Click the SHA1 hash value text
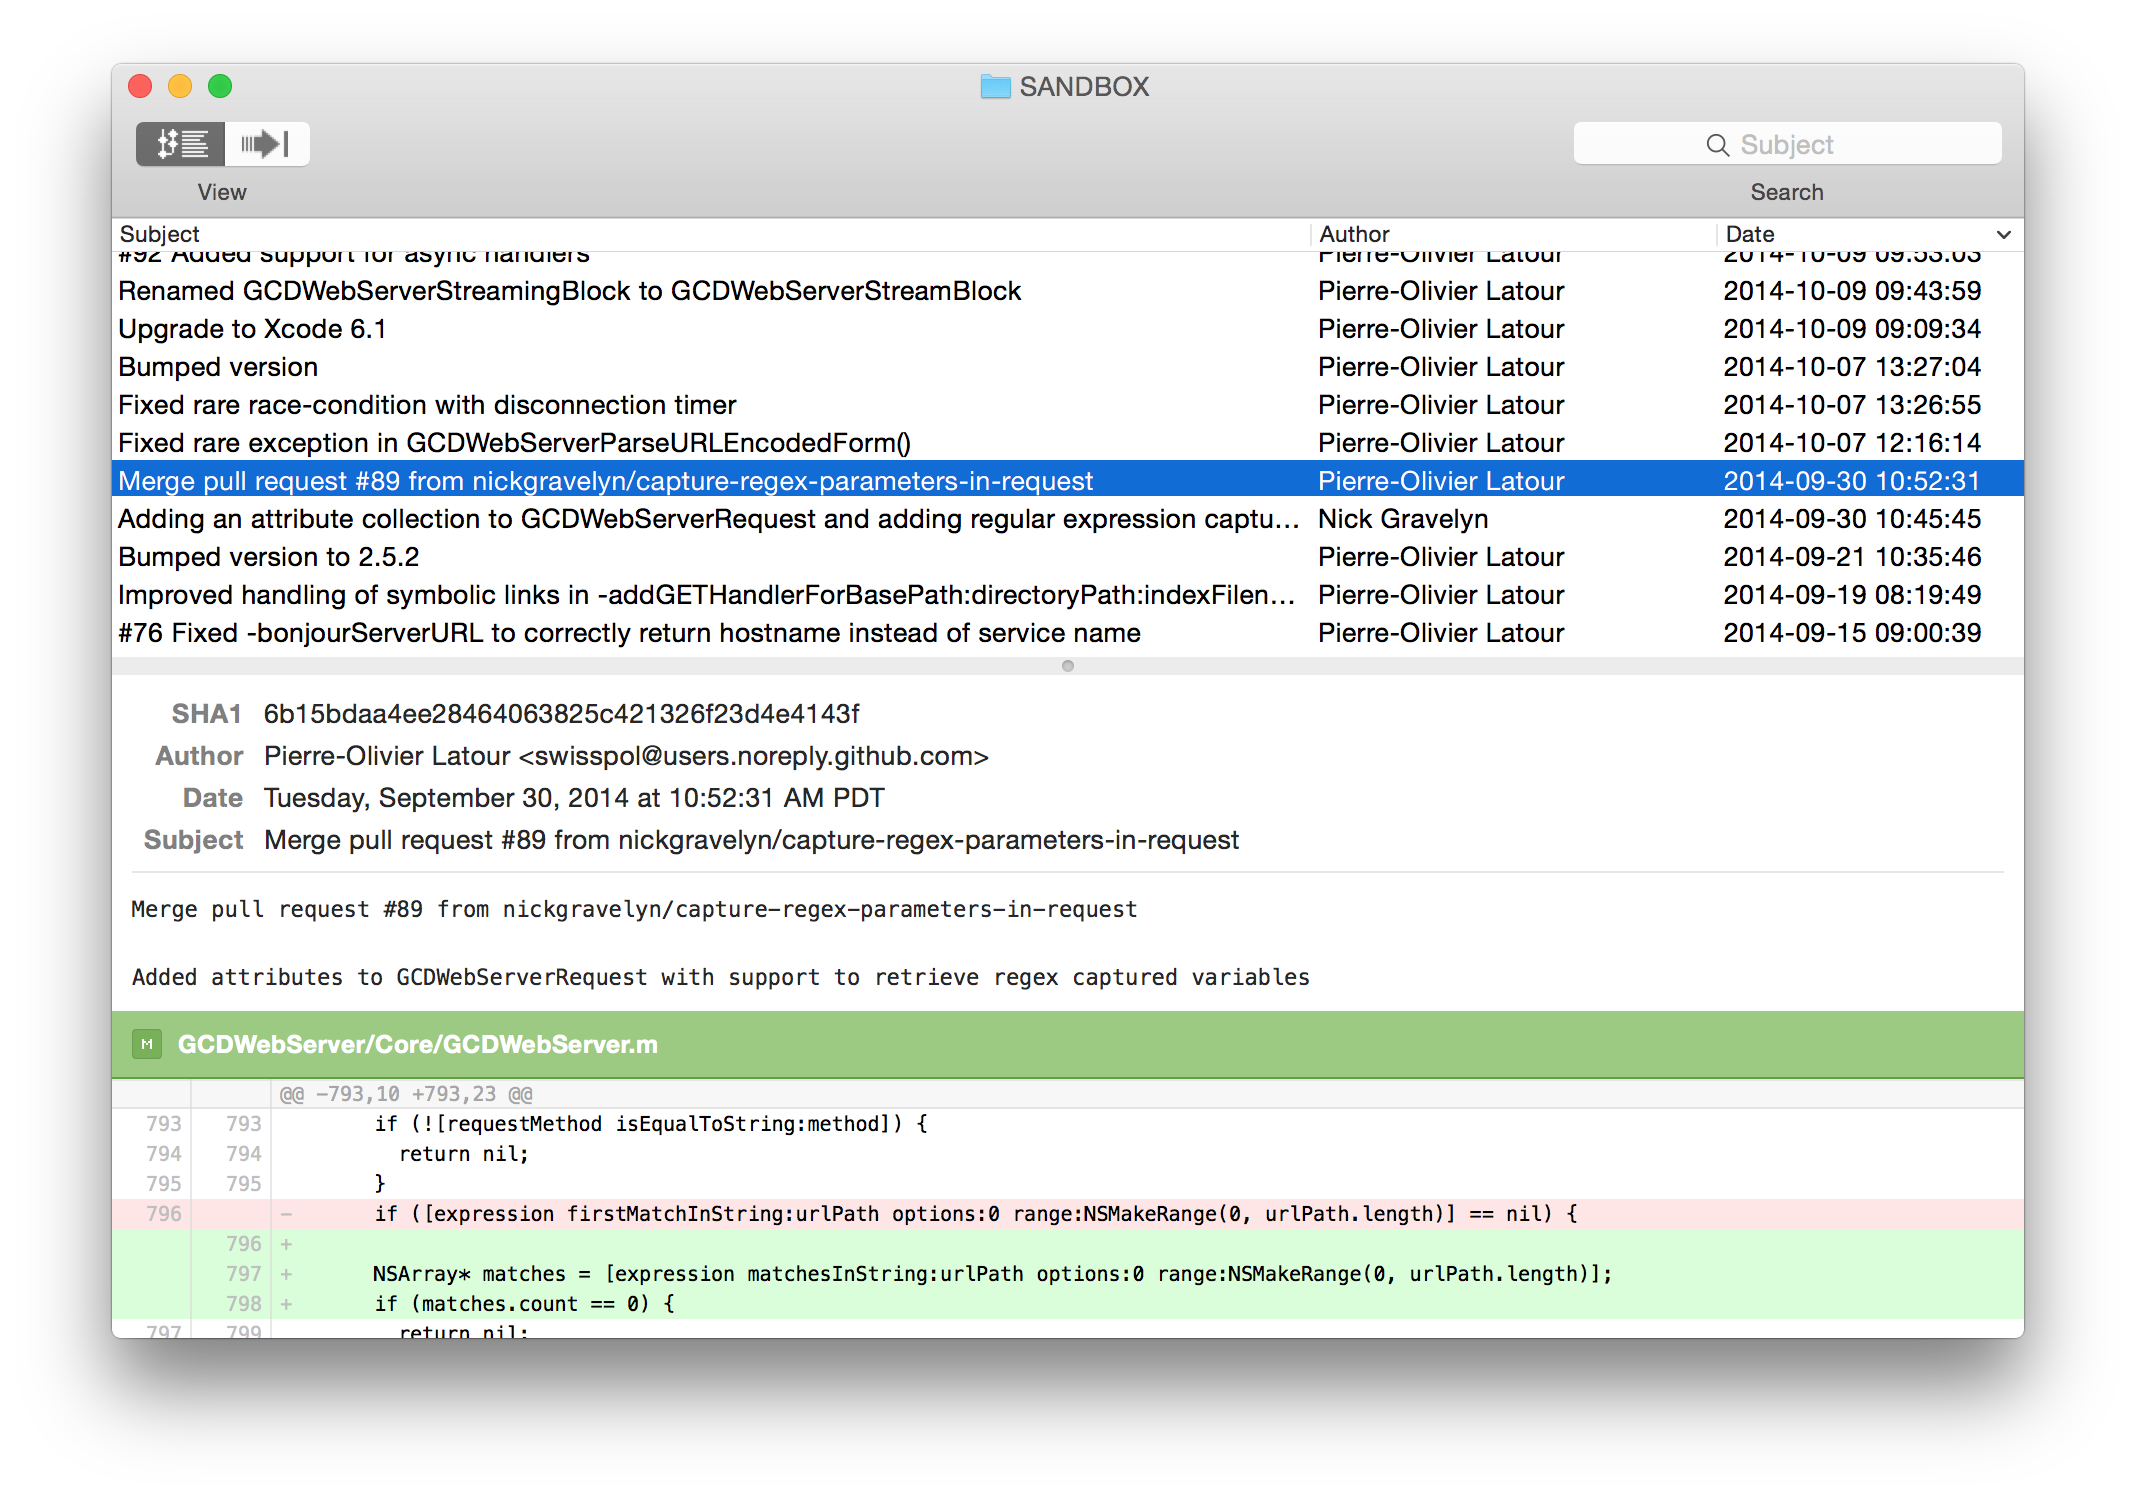The height and width of the screenshot is (1498, 2136). (x=561, y=714)
